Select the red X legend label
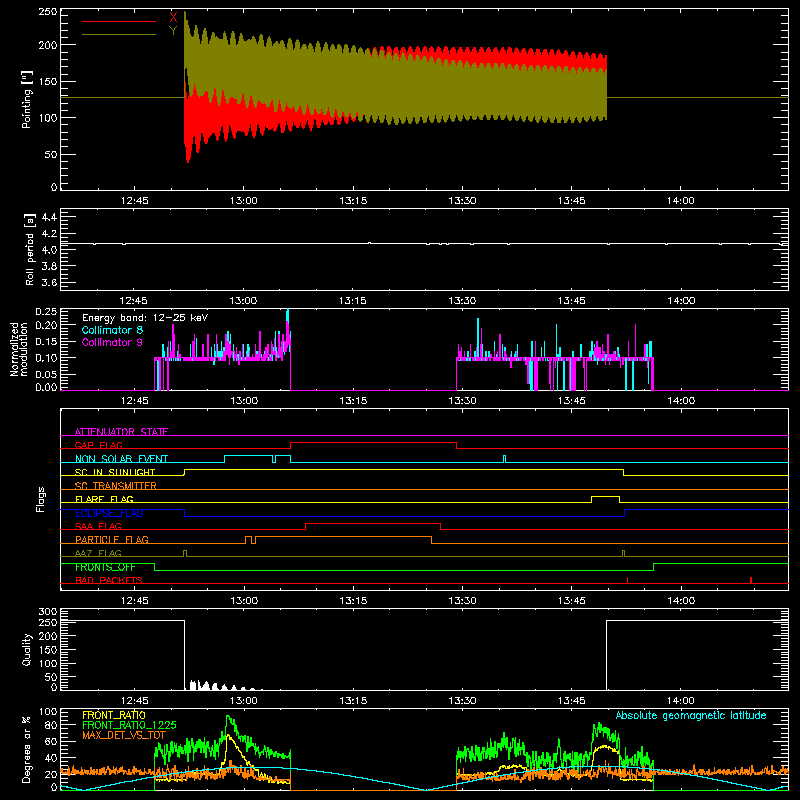The width and height of the screenshot is (800, 800). [x=173, y=18]
